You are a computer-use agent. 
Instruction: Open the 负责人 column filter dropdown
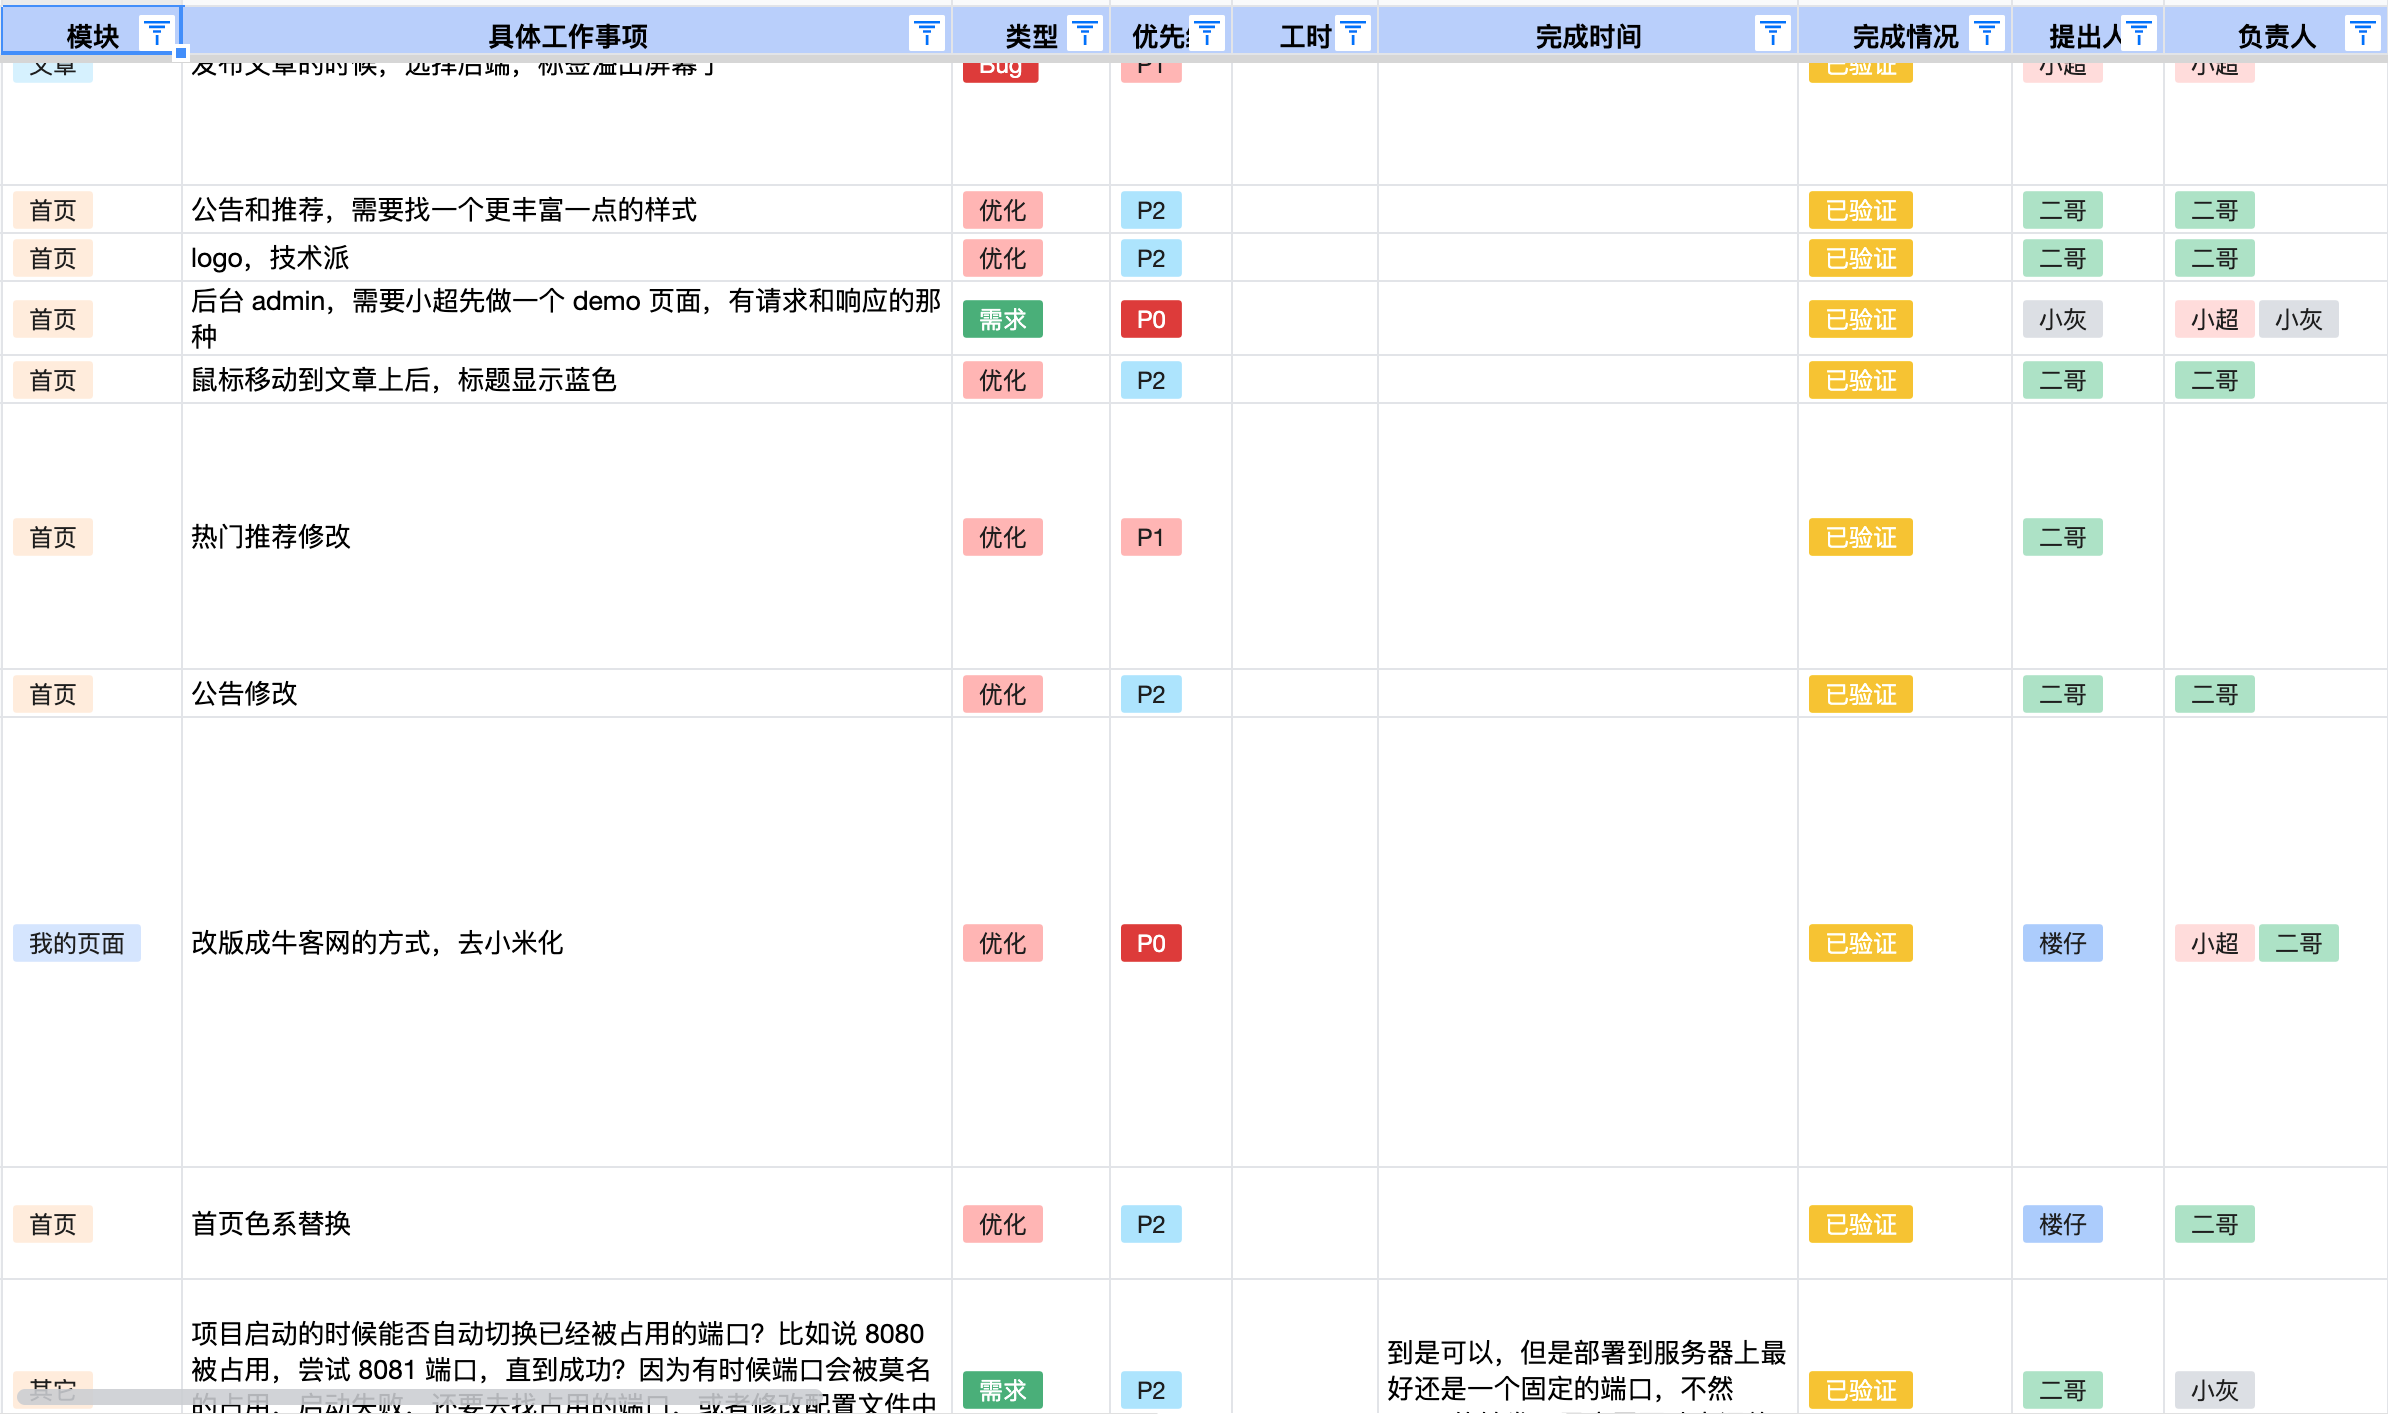click(x=2362, y=35)
